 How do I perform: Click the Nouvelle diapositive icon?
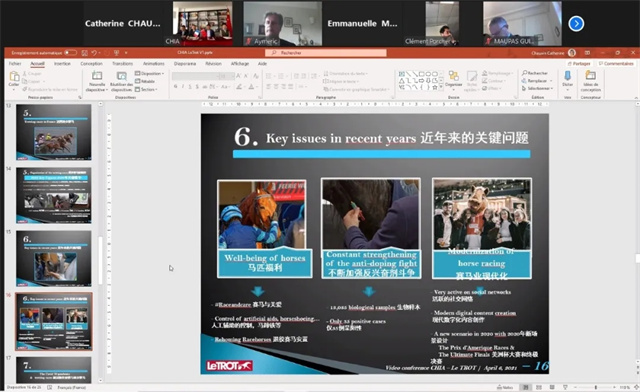click(x=97, y=80)
